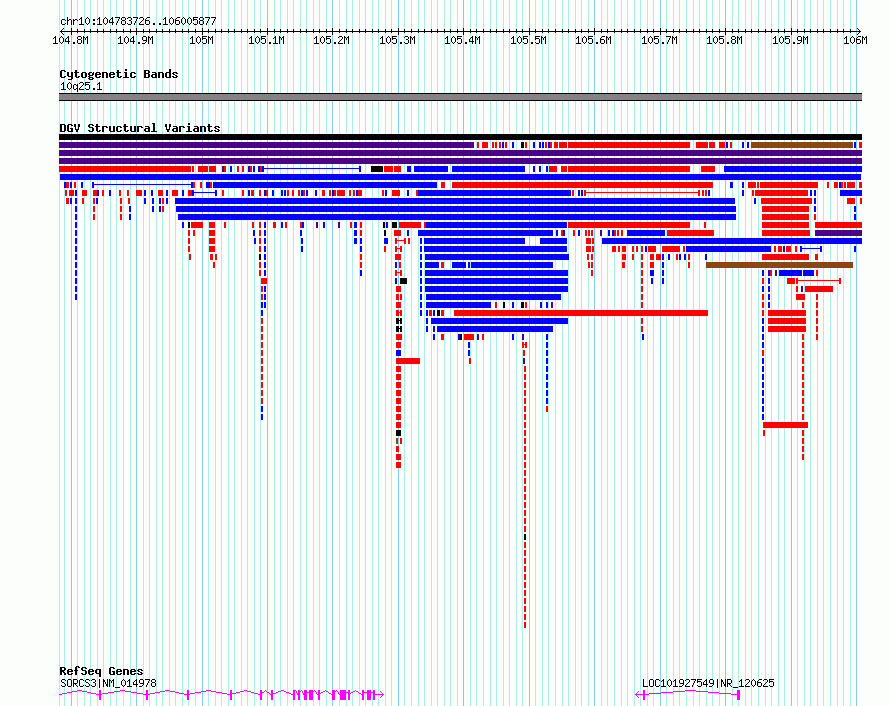
Task: Click the 105.5M ruler tick label
Action: pos(528,40)
